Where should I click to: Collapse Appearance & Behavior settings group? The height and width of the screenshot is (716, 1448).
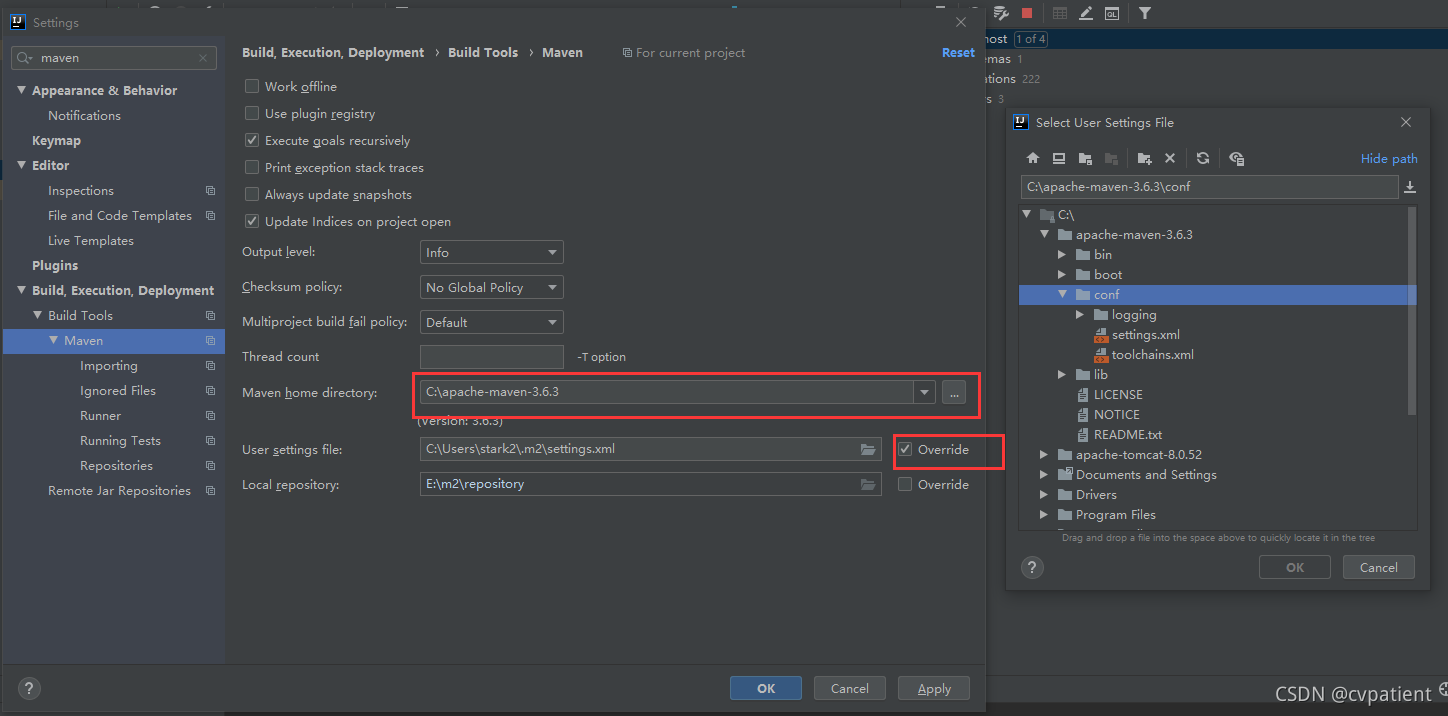pyautogui.click(x=22, y=90)
